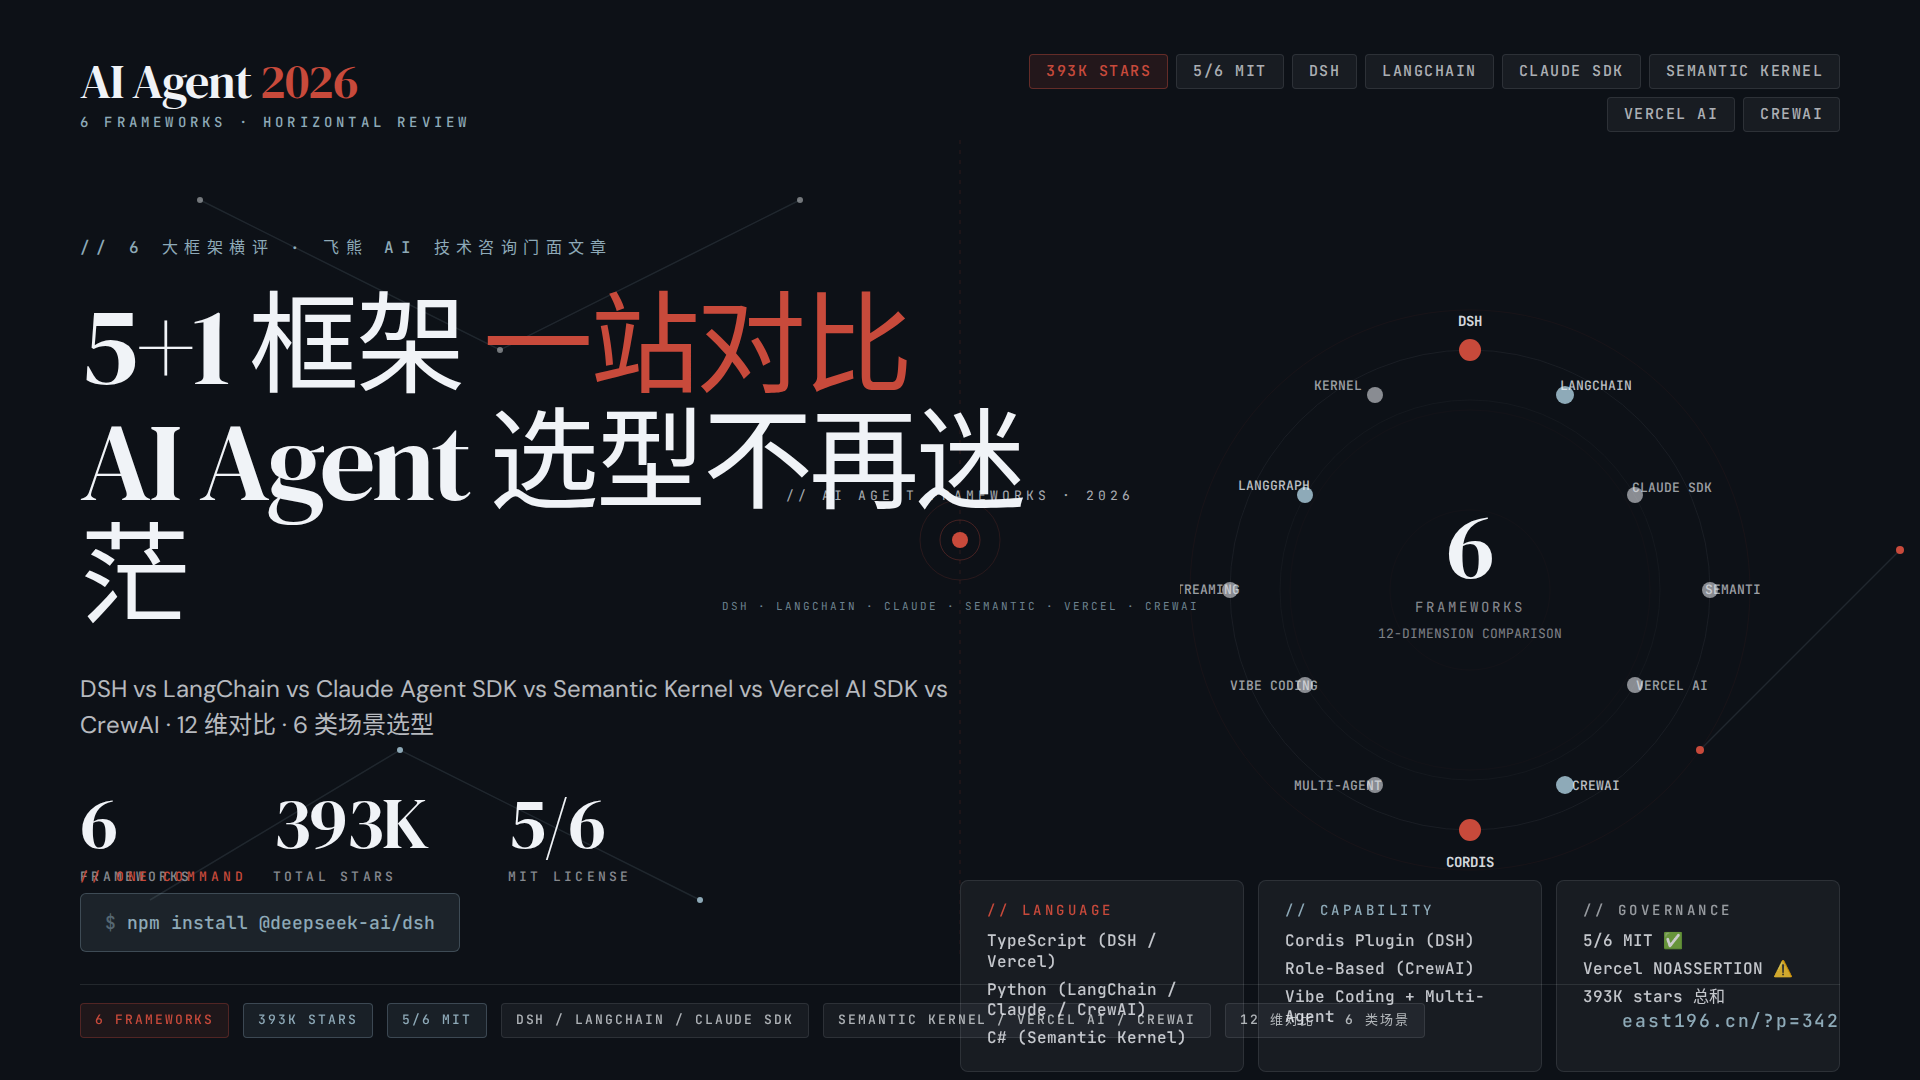Click the CREWAI orbit node
The image size is (1920, 1080).
(x=1565, y=785)
